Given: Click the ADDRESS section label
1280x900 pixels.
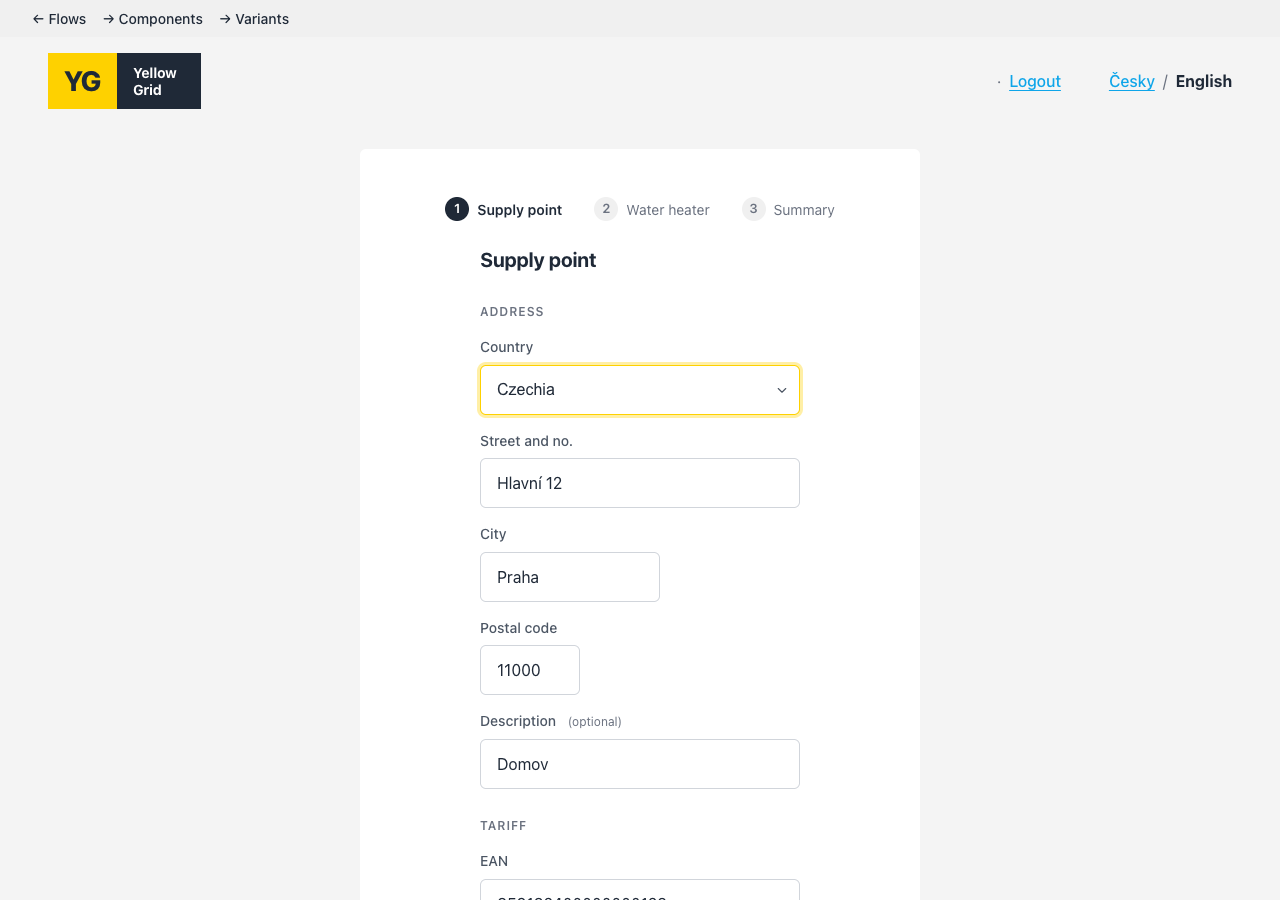Looking at the screenshot, I should (512, 312).
